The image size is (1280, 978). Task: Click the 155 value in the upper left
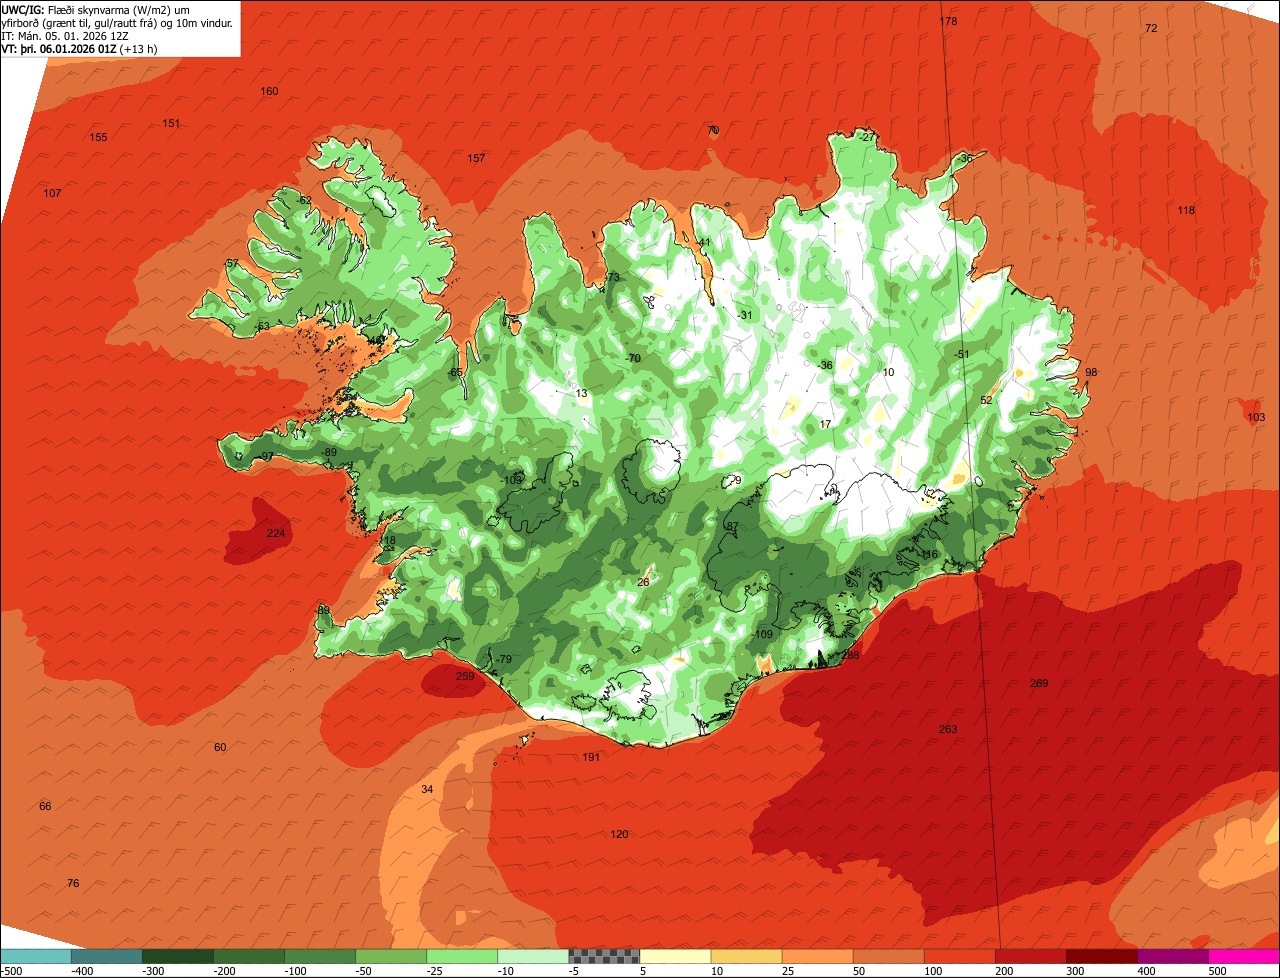pyautogui.click(x=98, y=137)
